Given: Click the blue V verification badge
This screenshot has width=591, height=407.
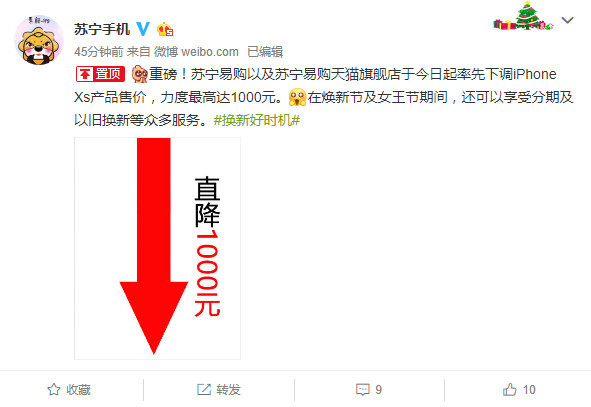Looking at the screenshot, I should [x=143, y=29].
